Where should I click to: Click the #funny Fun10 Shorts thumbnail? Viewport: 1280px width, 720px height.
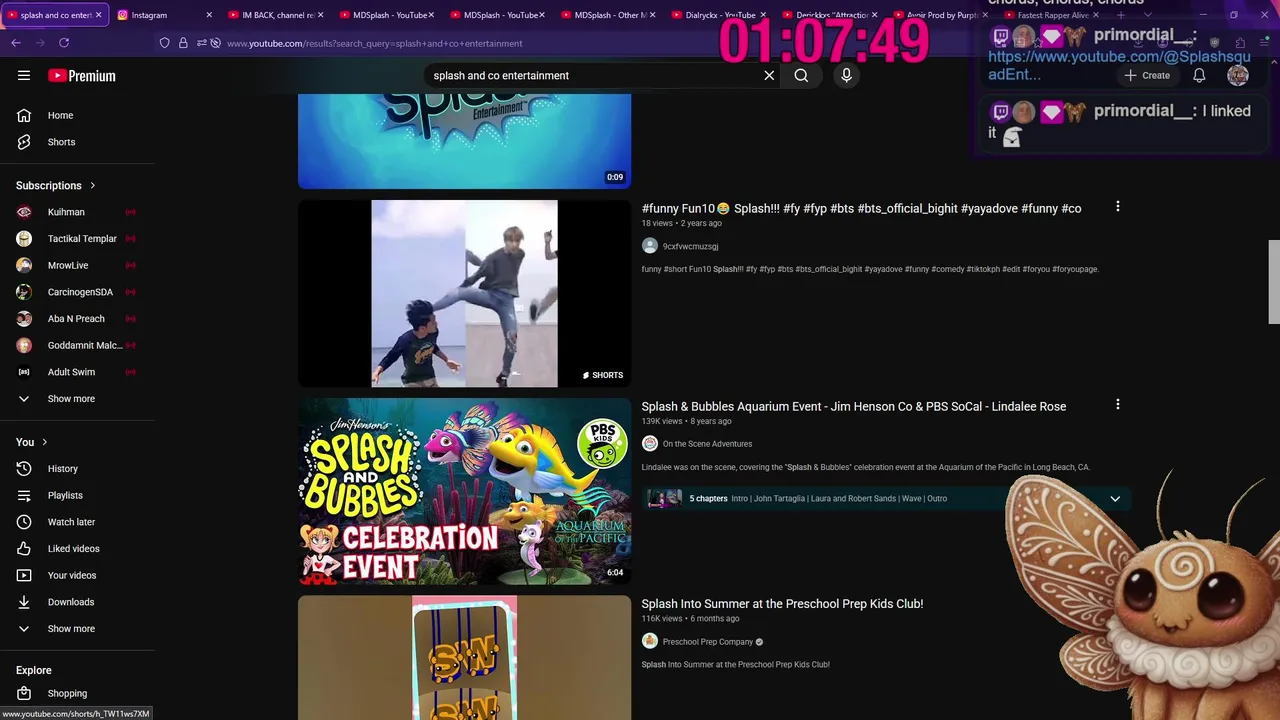[465, 294]
